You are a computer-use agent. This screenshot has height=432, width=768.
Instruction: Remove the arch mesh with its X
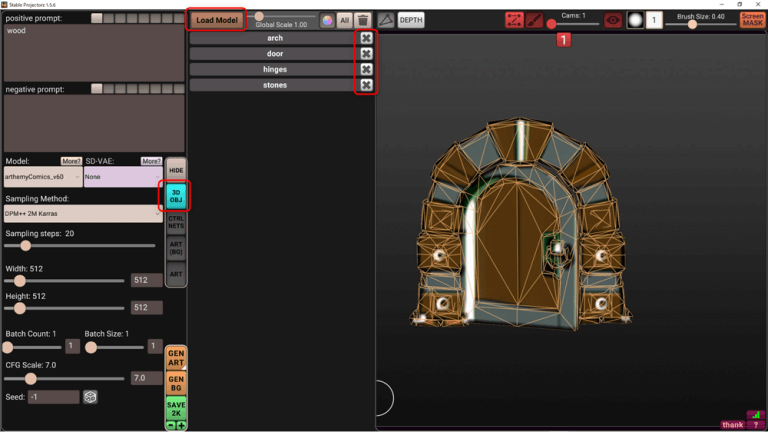click(366, 38)
